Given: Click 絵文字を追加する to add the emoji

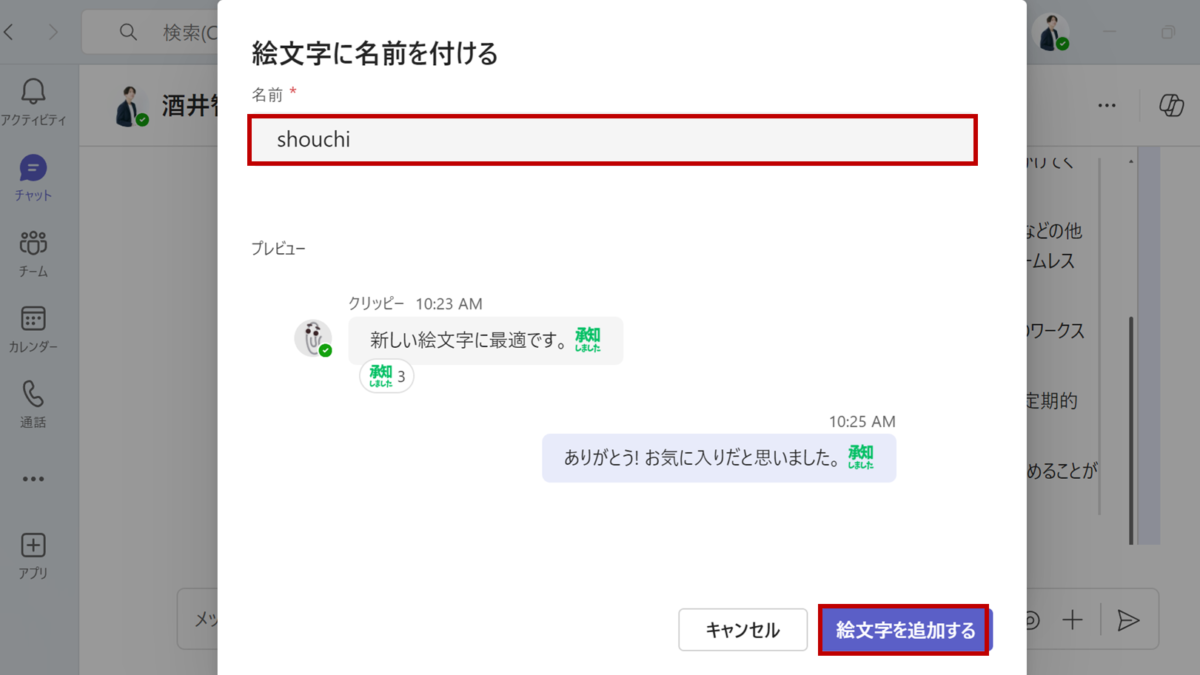Looking at the screenshot, I should pyautogui.click(x=903, y=629).
